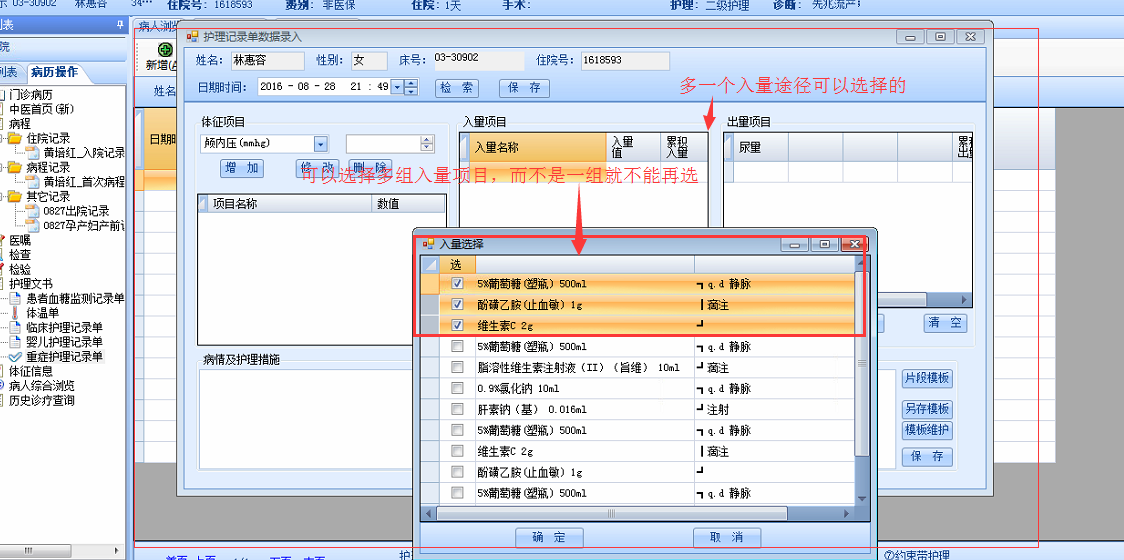Click the 片段模板 button
Screen dimensions: 1124x560
(927, 379)
